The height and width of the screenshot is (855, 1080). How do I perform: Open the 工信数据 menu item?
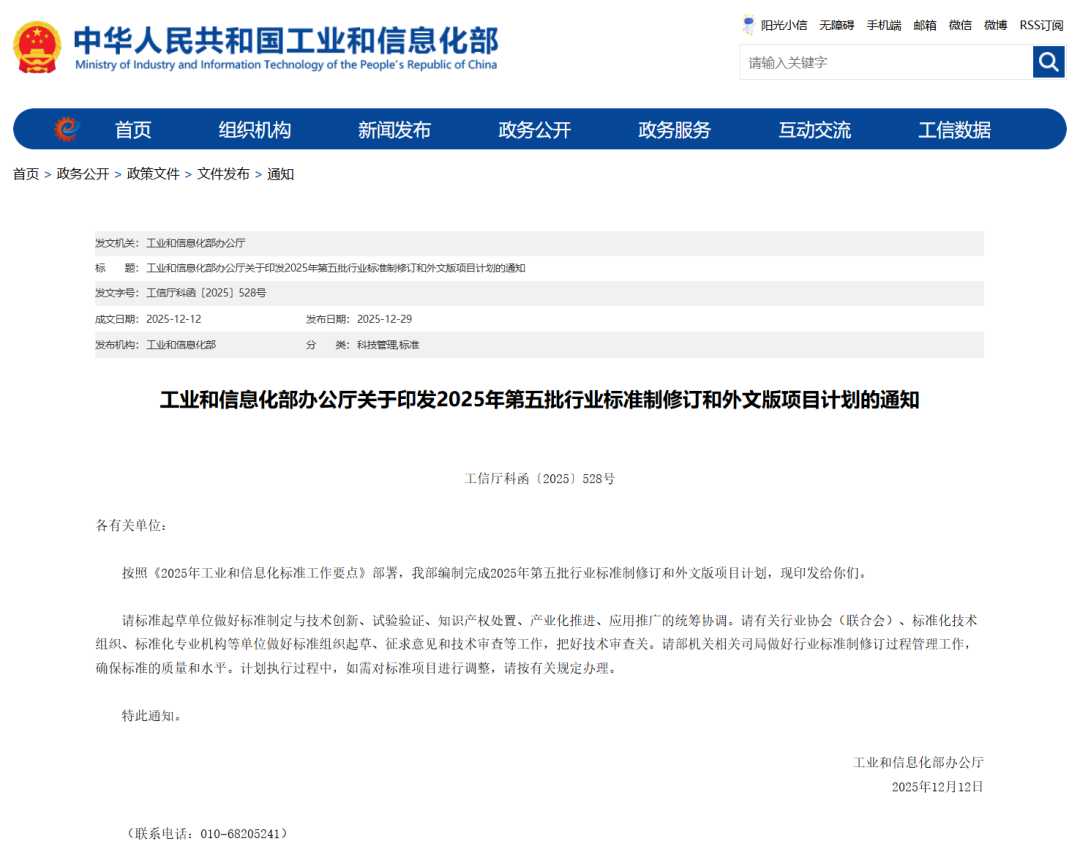click(954, 129)
